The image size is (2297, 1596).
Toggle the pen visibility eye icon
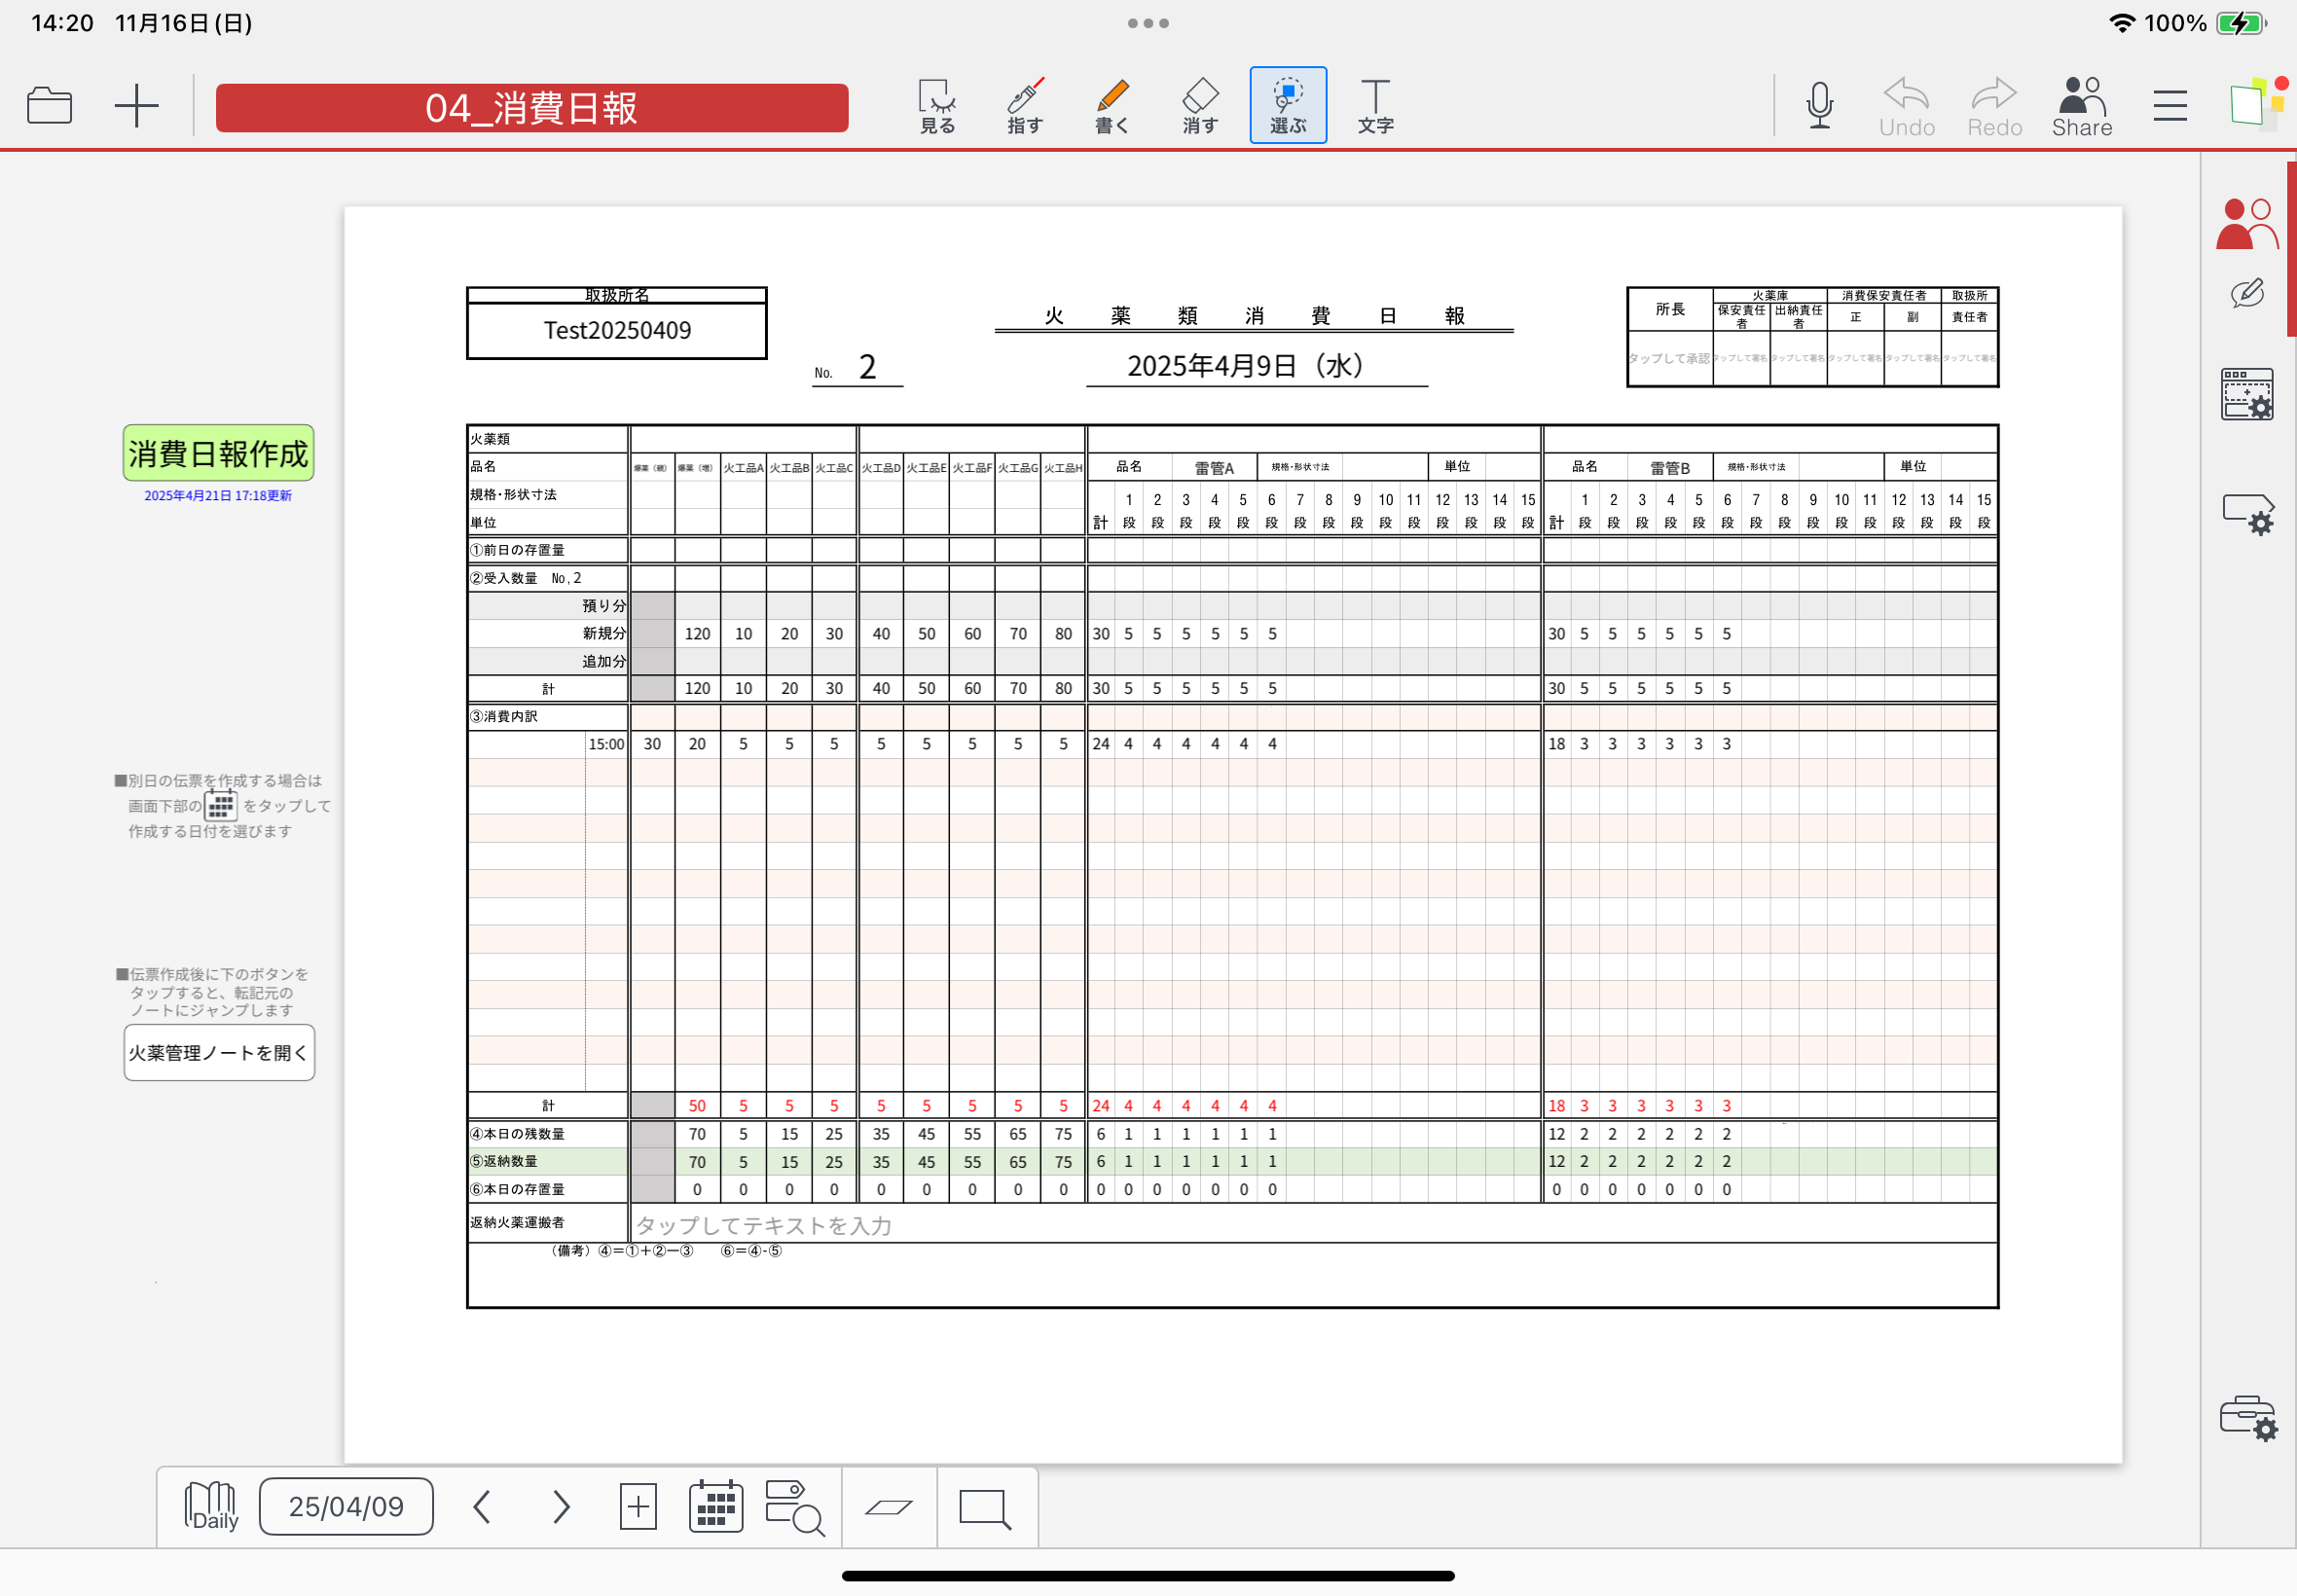click(2246, 293)
